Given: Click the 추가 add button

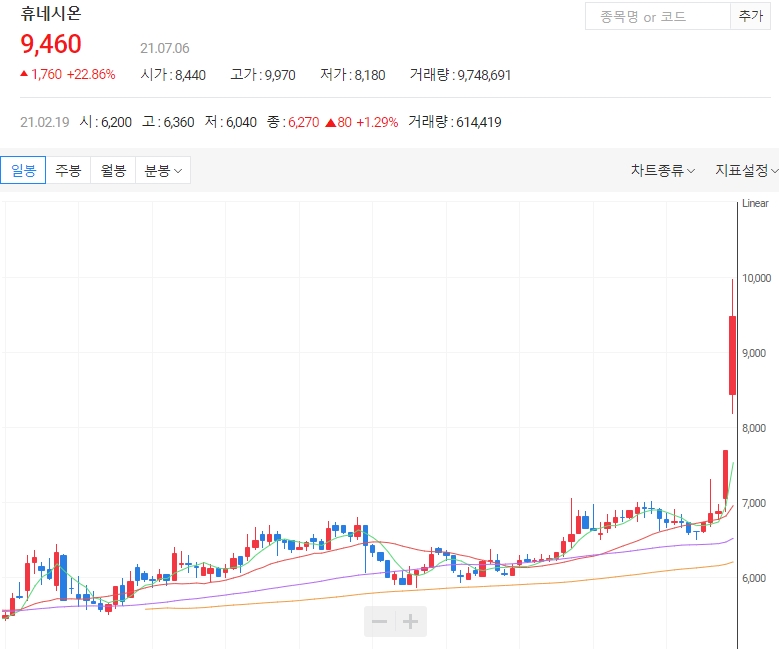Looking at the screenshot, I should coord(750,16).
